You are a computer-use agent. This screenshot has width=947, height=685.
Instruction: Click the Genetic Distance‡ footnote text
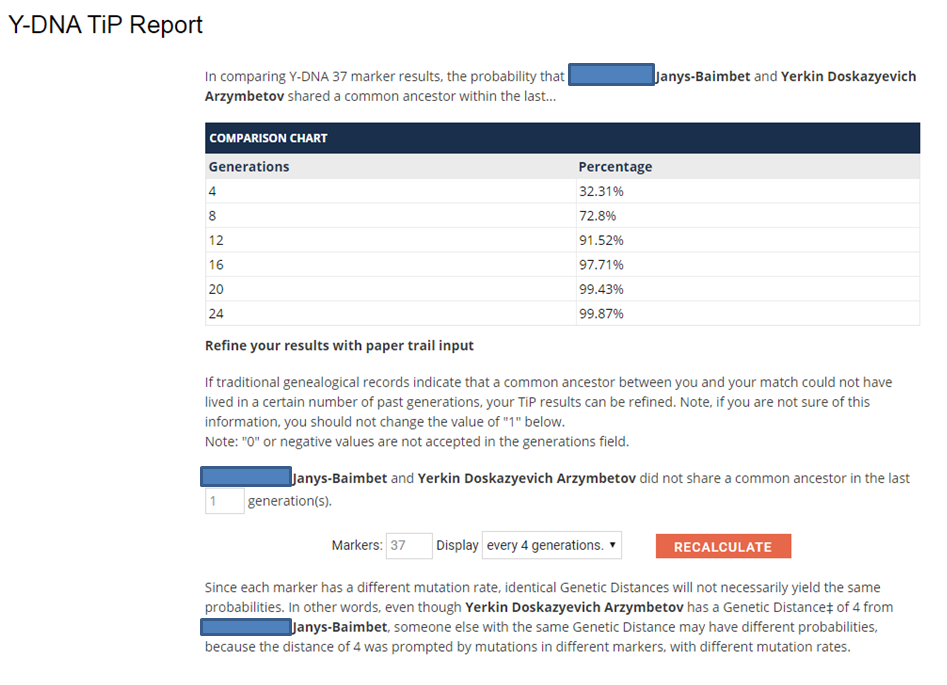click(778, 607)
